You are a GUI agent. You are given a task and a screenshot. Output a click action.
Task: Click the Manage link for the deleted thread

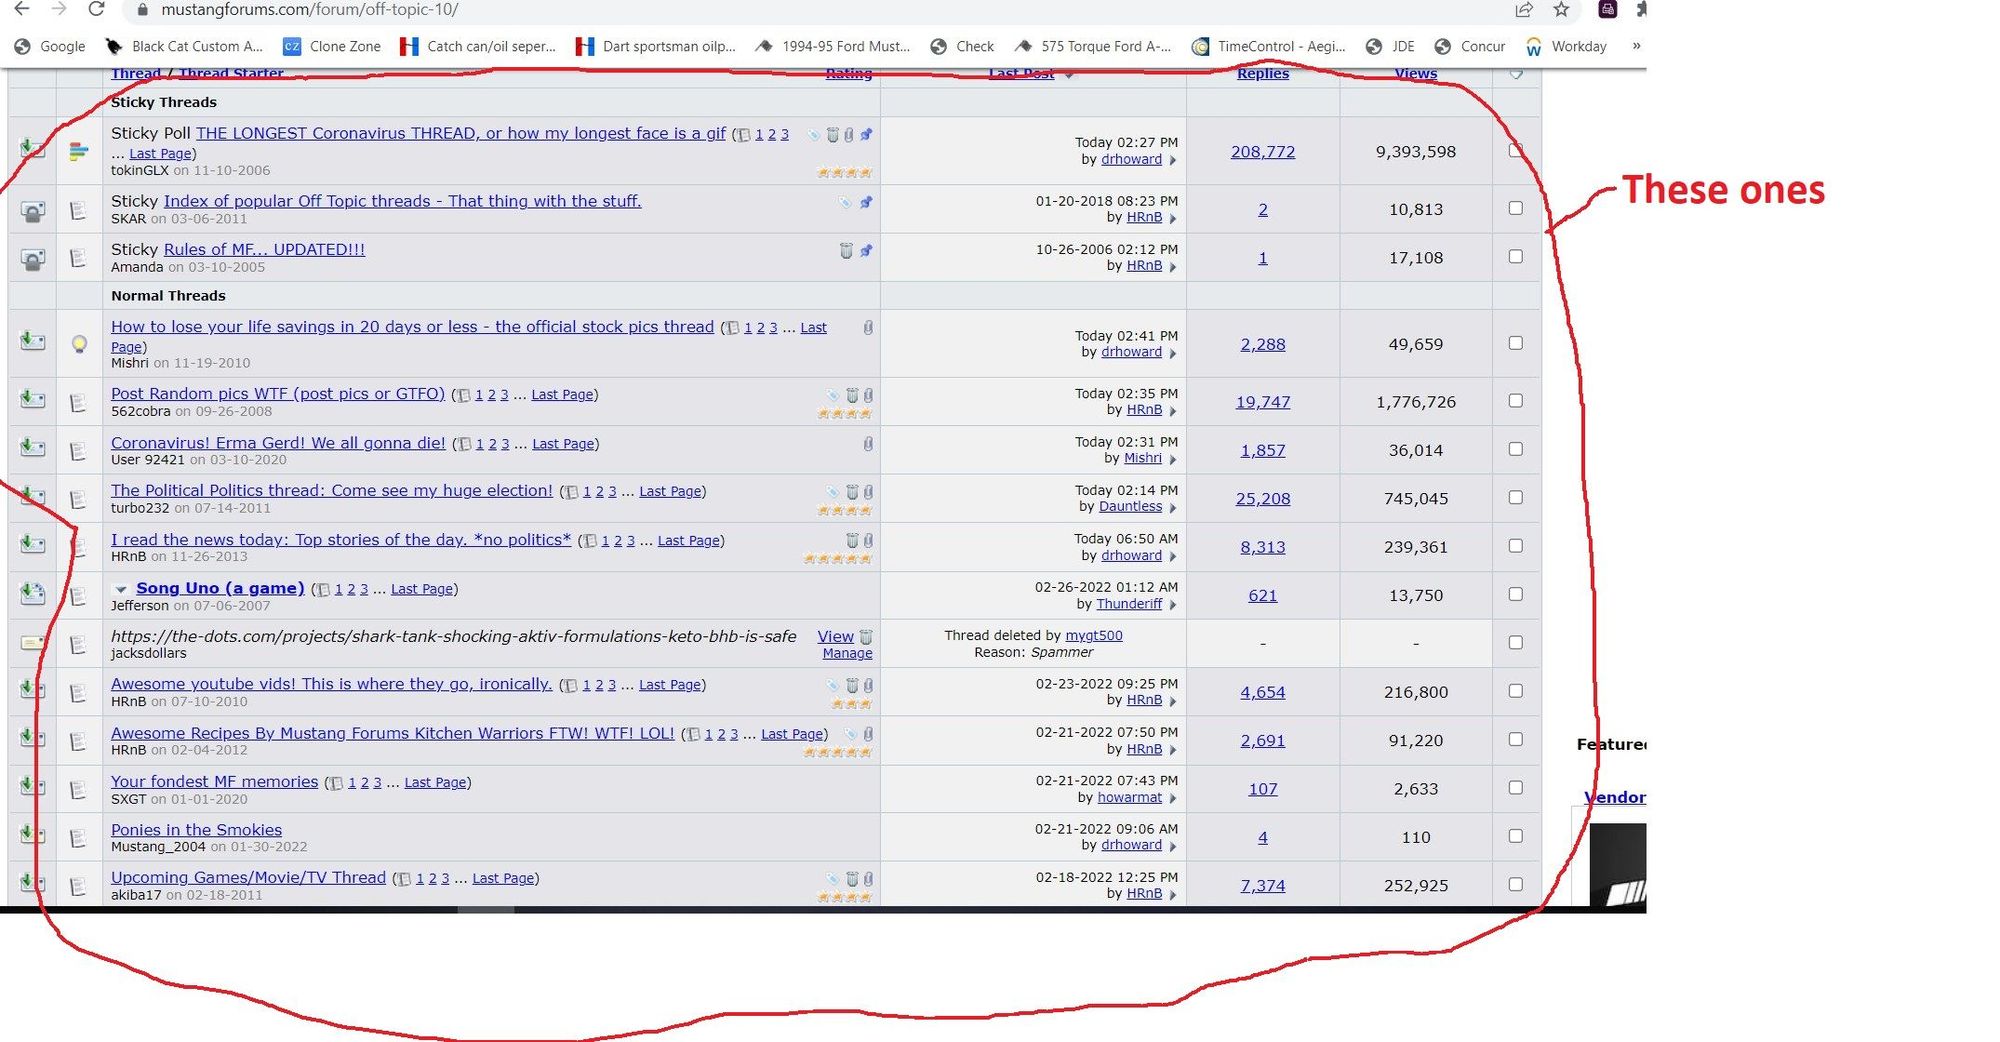(847, 653)
